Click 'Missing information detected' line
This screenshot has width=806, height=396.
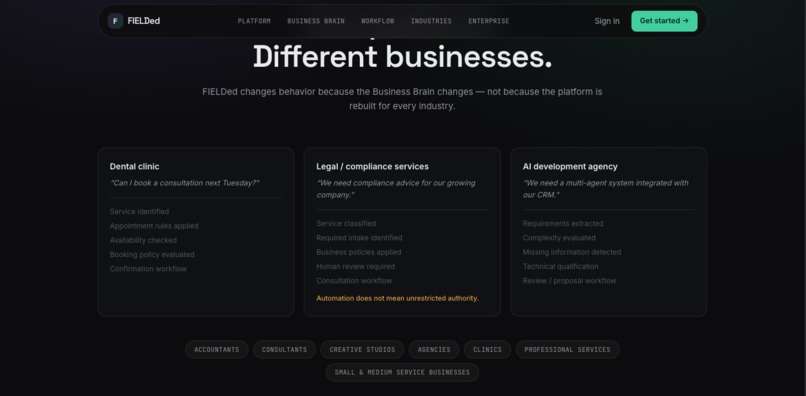572,253
